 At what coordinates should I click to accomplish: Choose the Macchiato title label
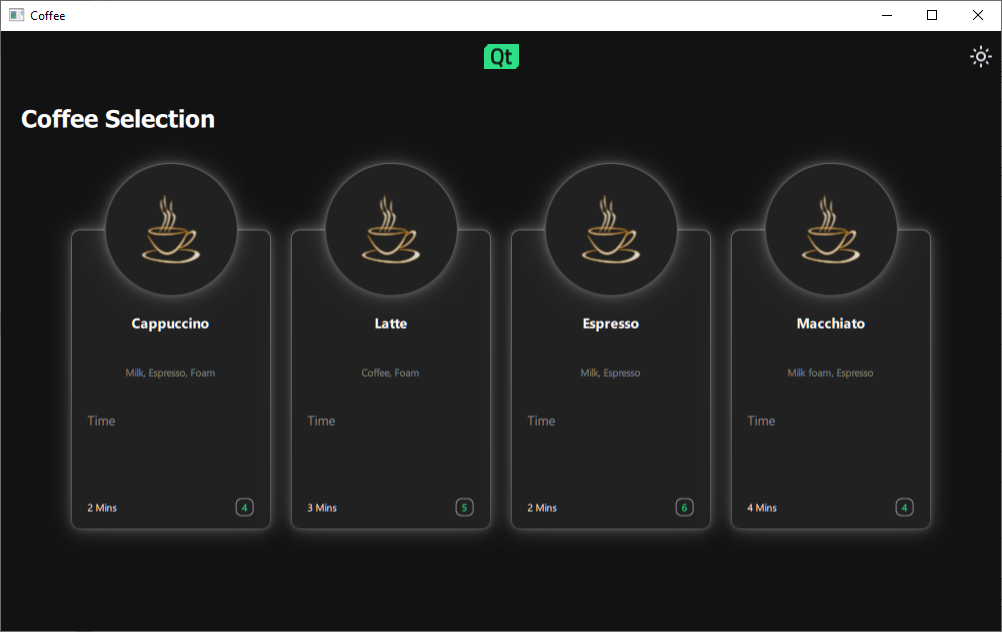[x=831, y=324]
